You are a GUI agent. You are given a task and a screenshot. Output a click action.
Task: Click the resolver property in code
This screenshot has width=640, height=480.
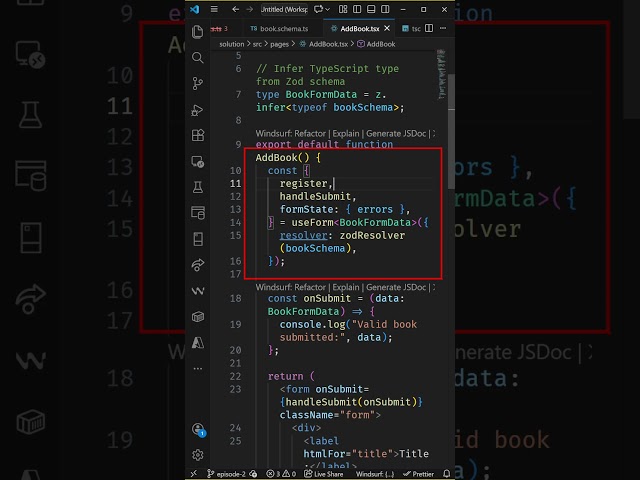[303, 236]
